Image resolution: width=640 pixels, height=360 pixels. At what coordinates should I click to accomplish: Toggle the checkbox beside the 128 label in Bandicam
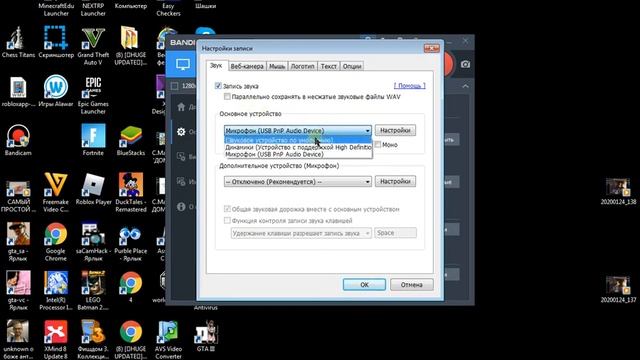(x=174, y=86)
